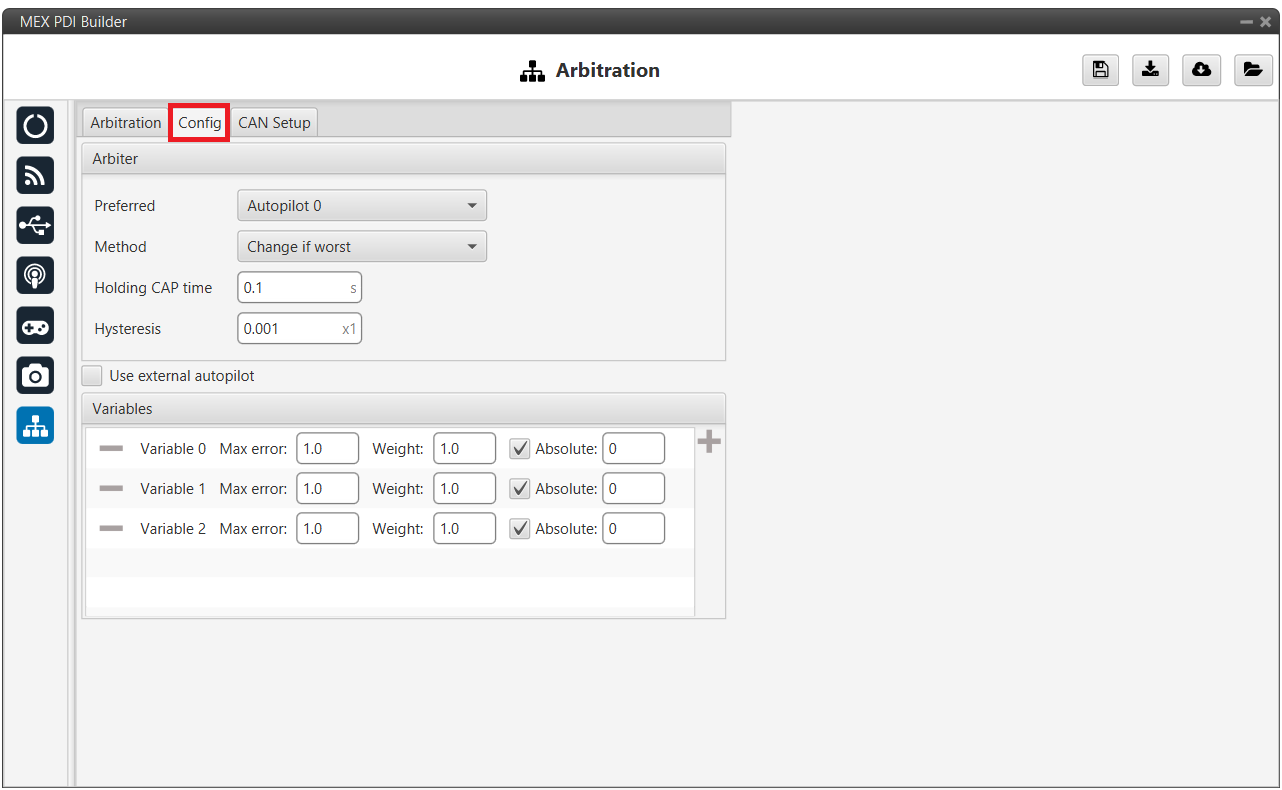The height and width of the screenshot is (790, 1282).
Task: Enable the Use external autopilot checkbox
Action: (92, 376)
